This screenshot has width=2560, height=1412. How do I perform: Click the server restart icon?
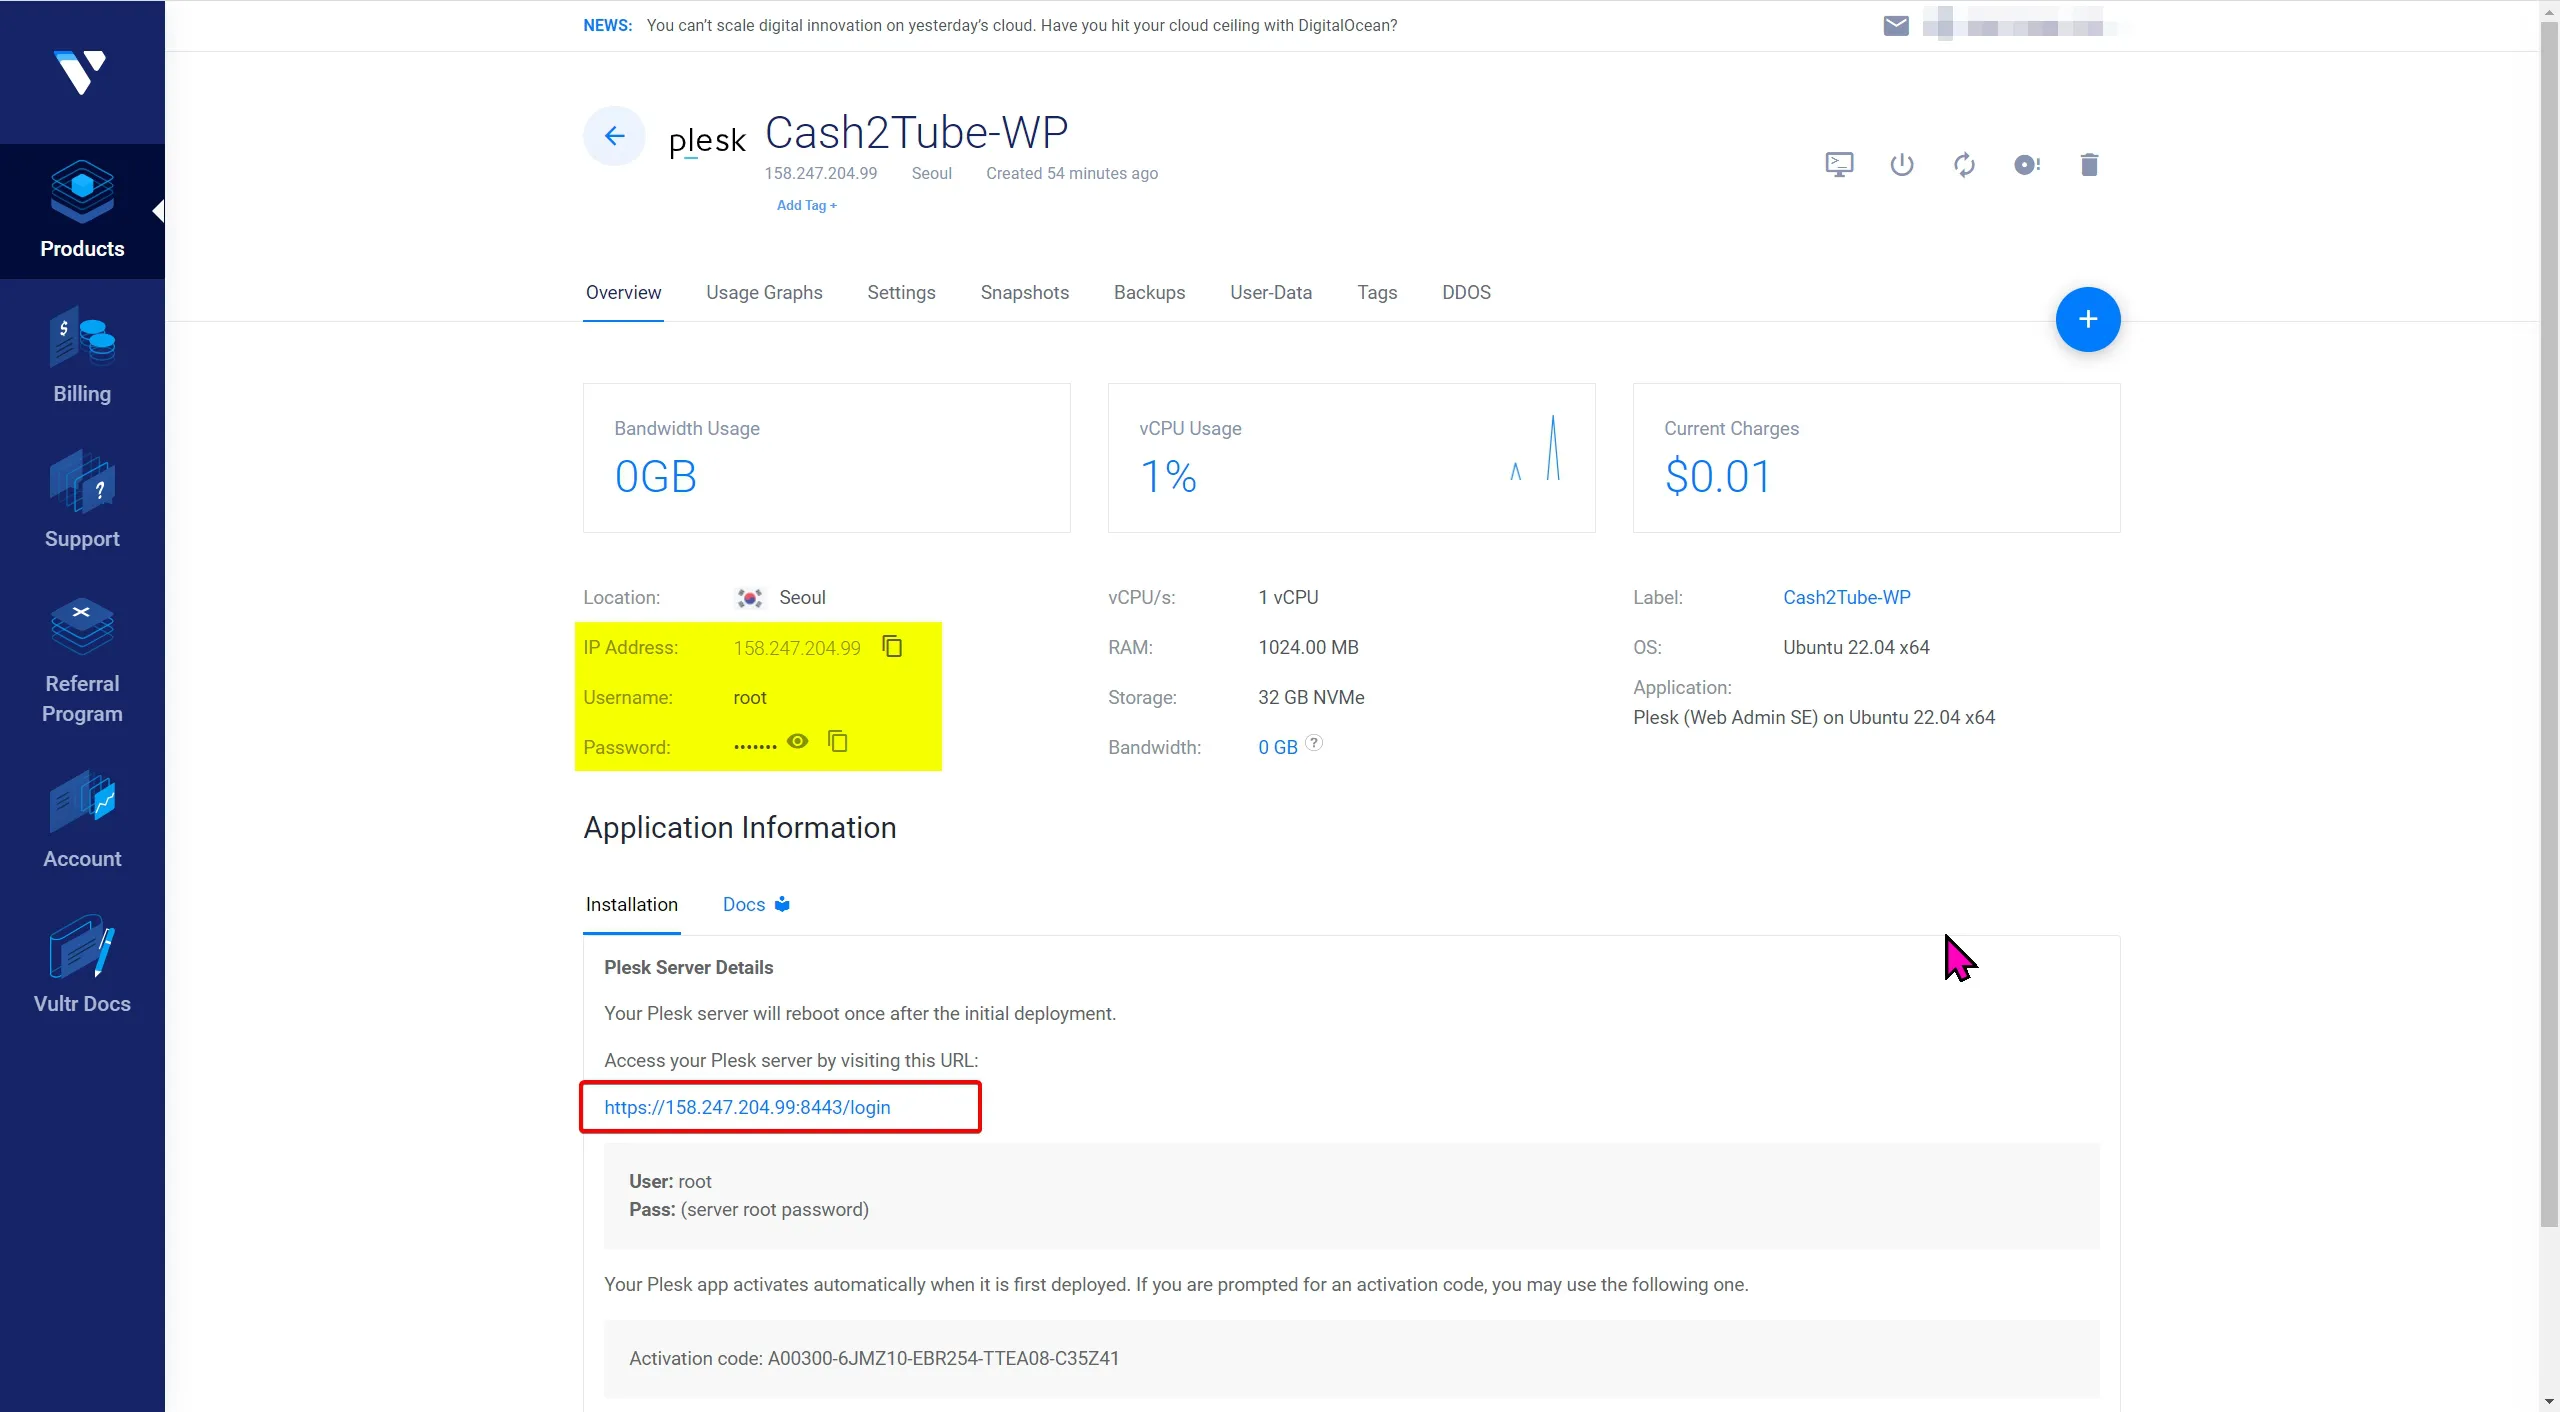pyautogui.click(x=1964, y=165)
